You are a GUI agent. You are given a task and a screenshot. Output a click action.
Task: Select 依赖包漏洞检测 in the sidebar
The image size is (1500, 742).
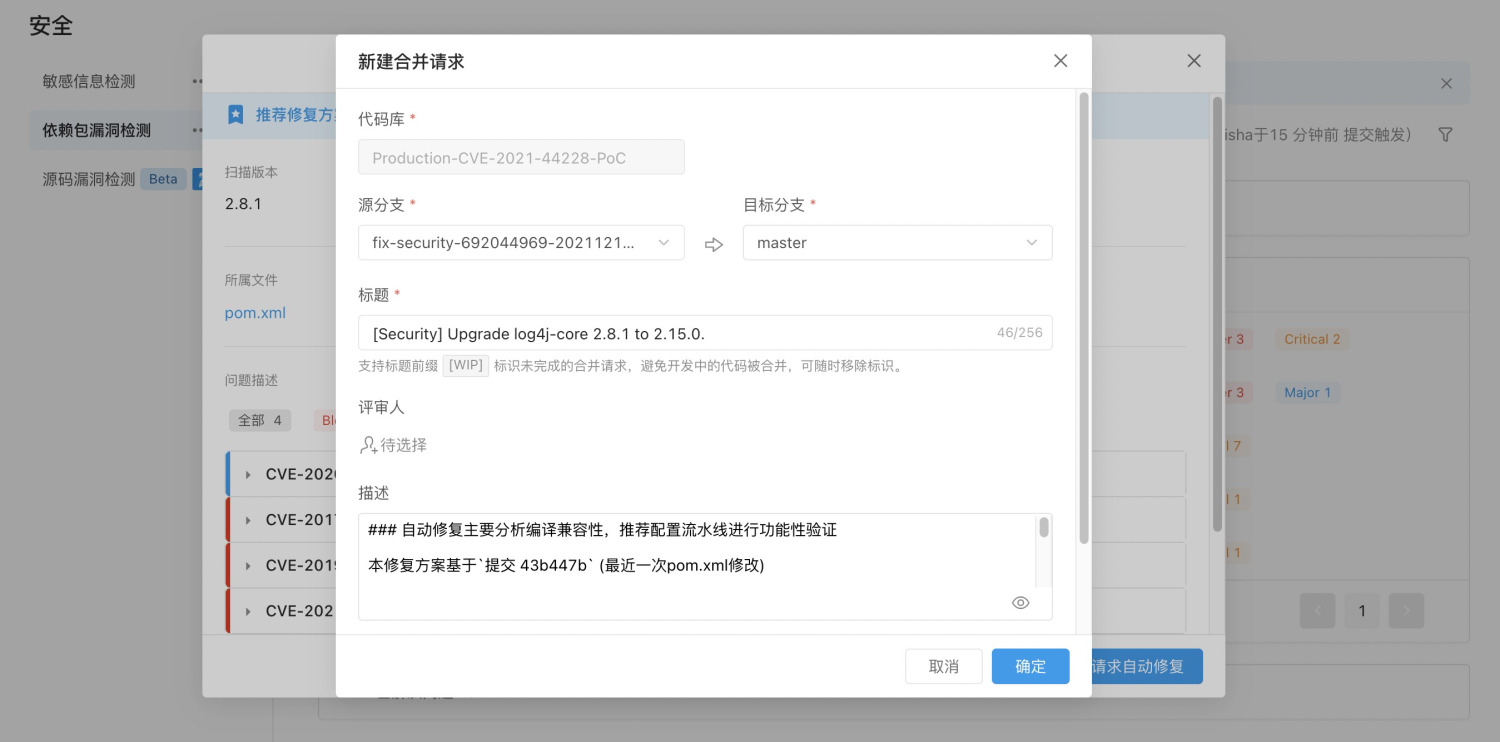point(95,130)
